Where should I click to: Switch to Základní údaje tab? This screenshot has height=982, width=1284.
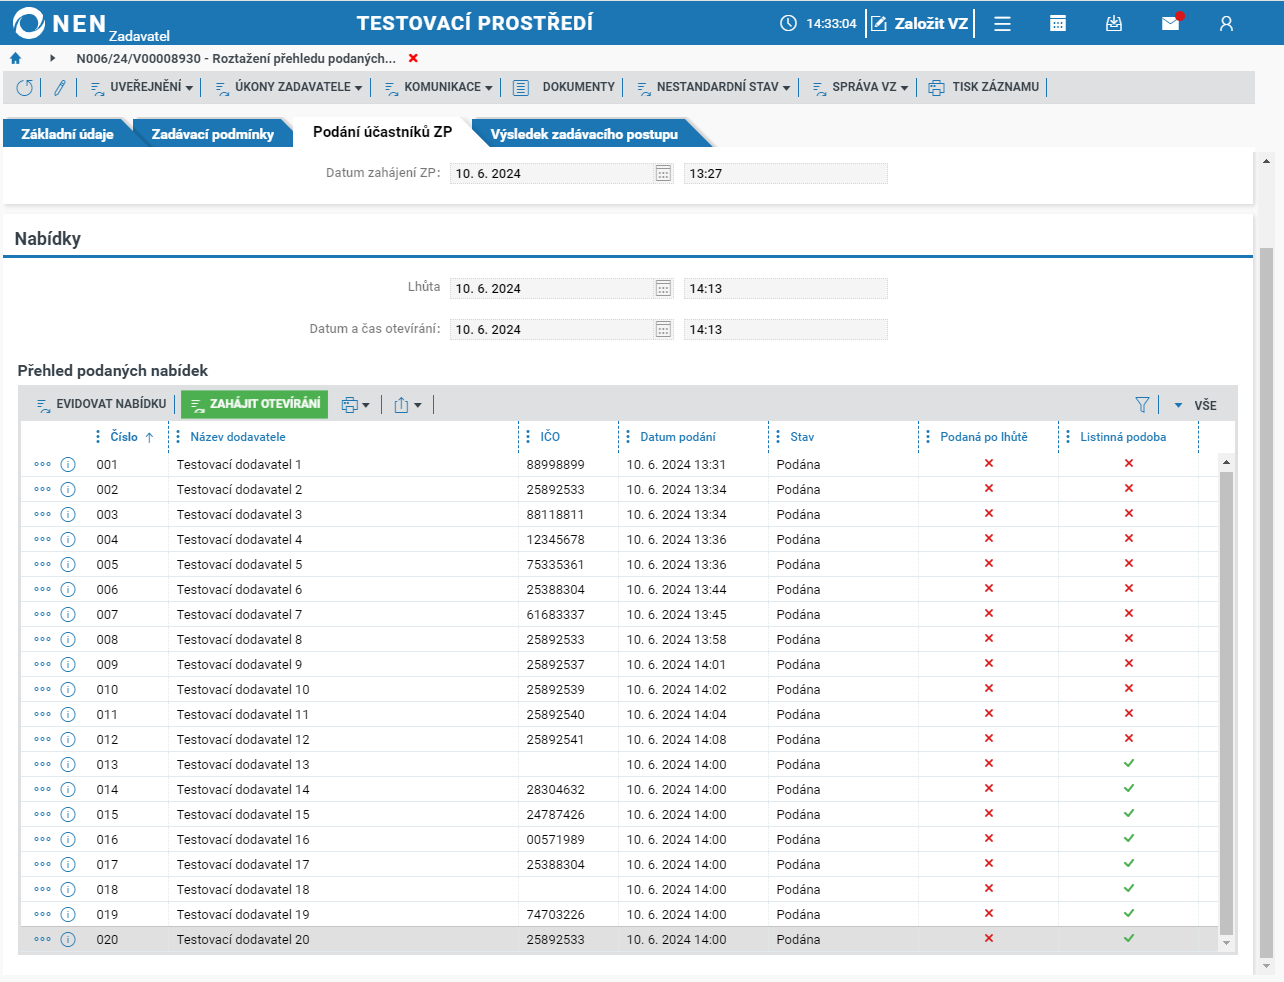point(67,134)
